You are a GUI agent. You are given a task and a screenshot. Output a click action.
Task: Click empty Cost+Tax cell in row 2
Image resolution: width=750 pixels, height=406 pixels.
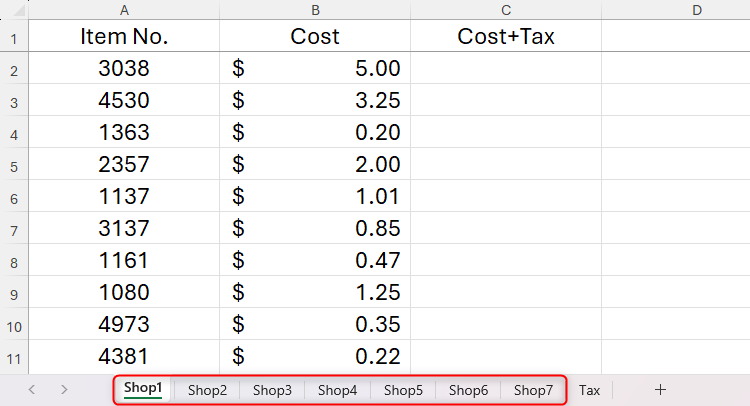point(506,69)
